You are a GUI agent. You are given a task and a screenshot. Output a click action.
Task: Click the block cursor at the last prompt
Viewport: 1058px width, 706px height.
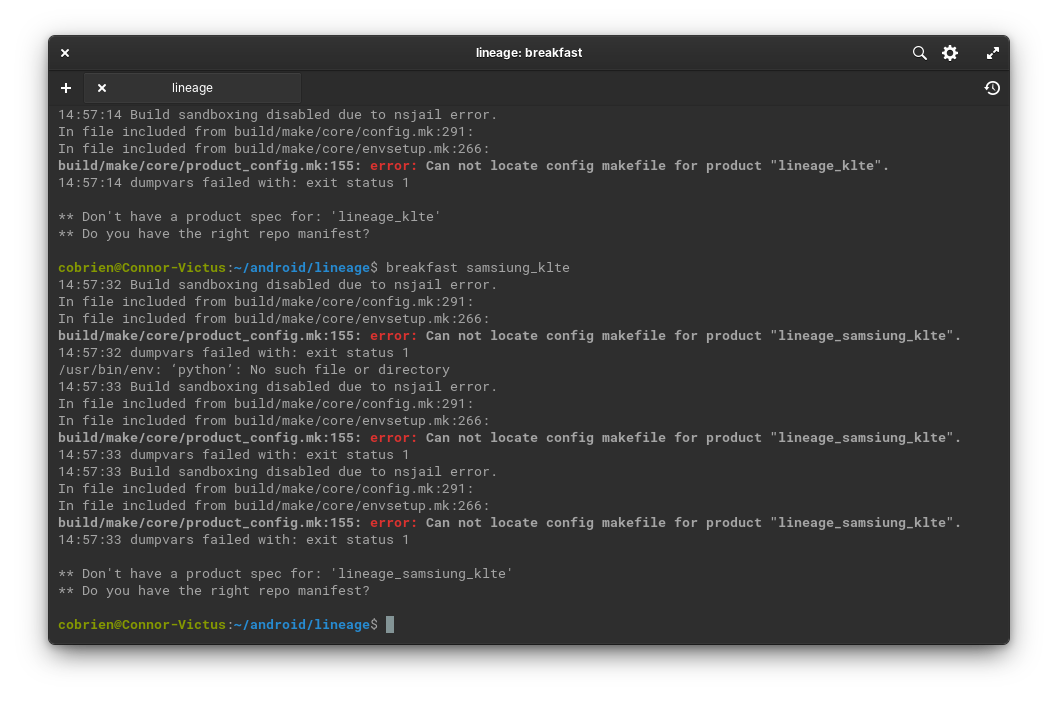(x=390, y=625)
